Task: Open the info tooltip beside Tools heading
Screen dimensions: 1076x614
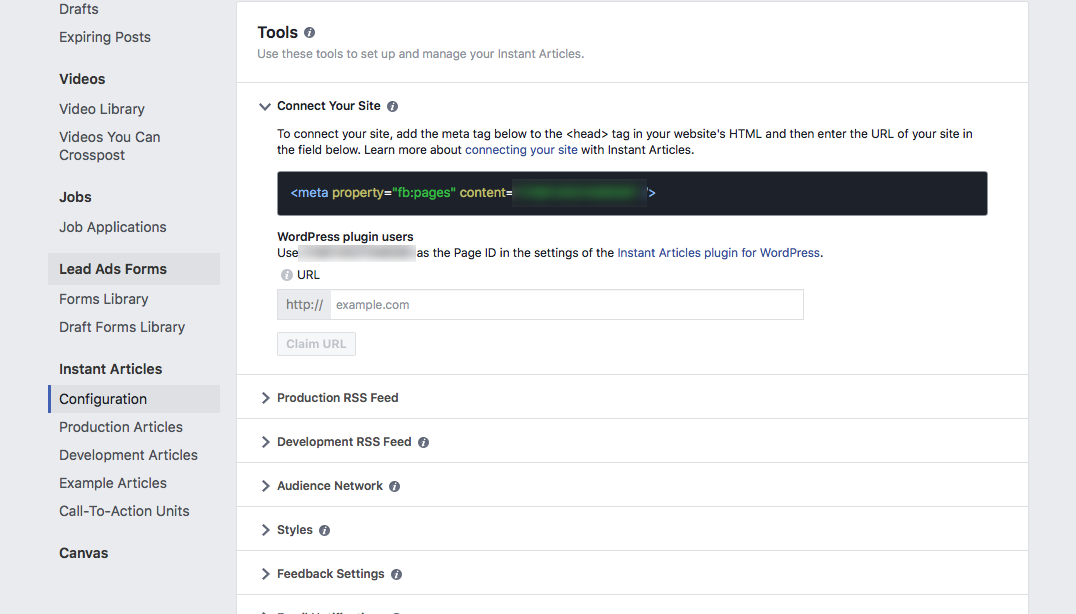Action: 308,32
